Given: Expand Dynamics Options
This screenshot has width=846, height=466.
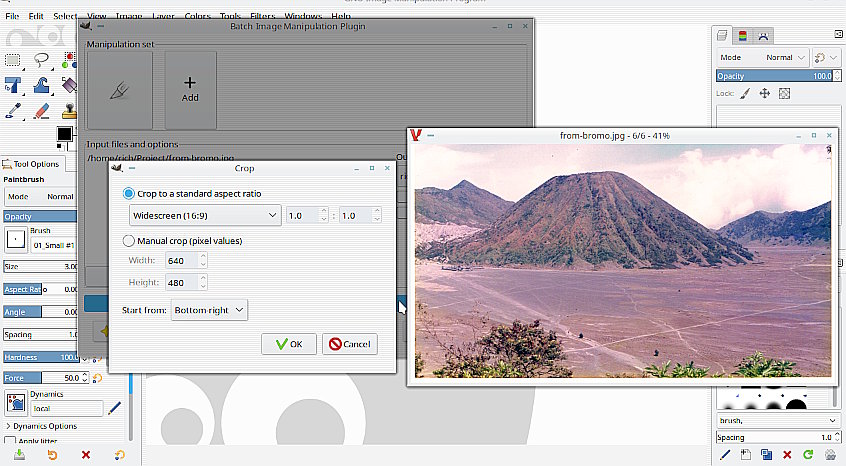Looking at the screenshot, I should 41,426.
